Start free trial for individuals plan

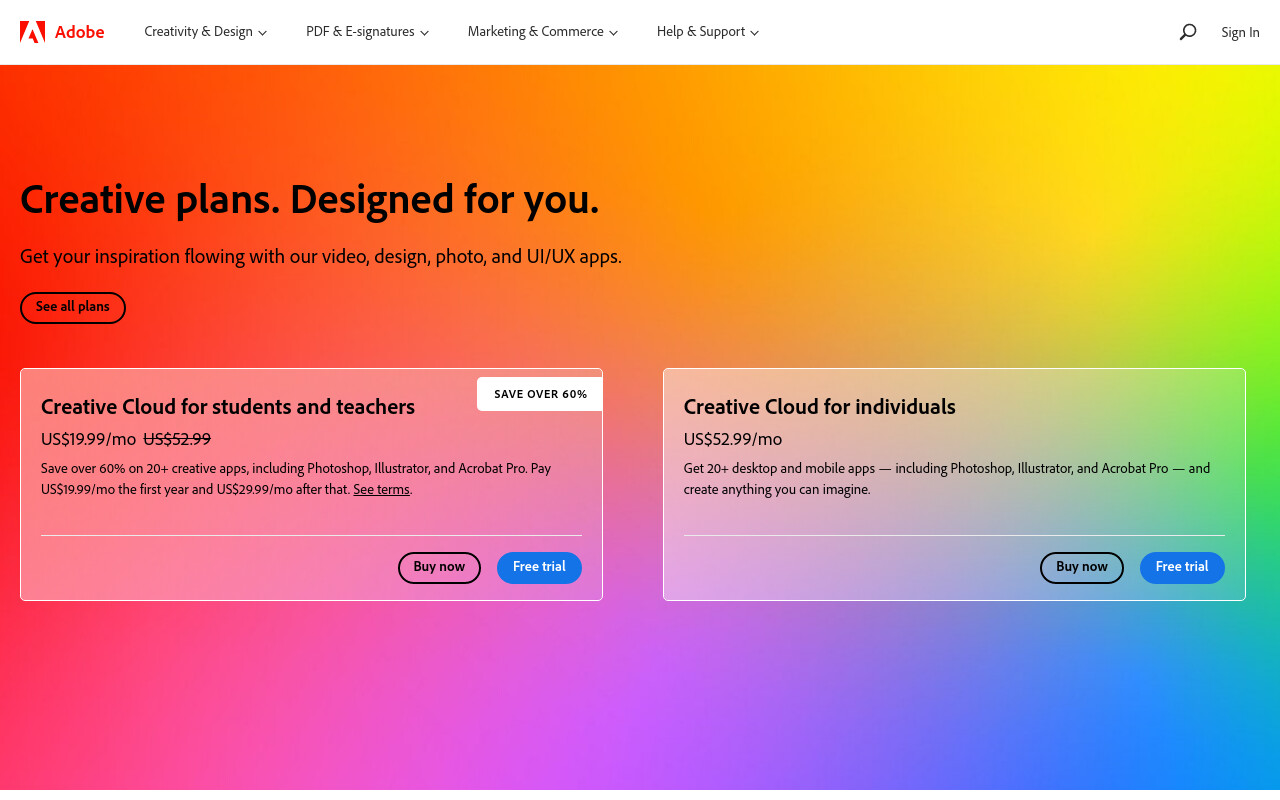click(x=1182, y=568)
